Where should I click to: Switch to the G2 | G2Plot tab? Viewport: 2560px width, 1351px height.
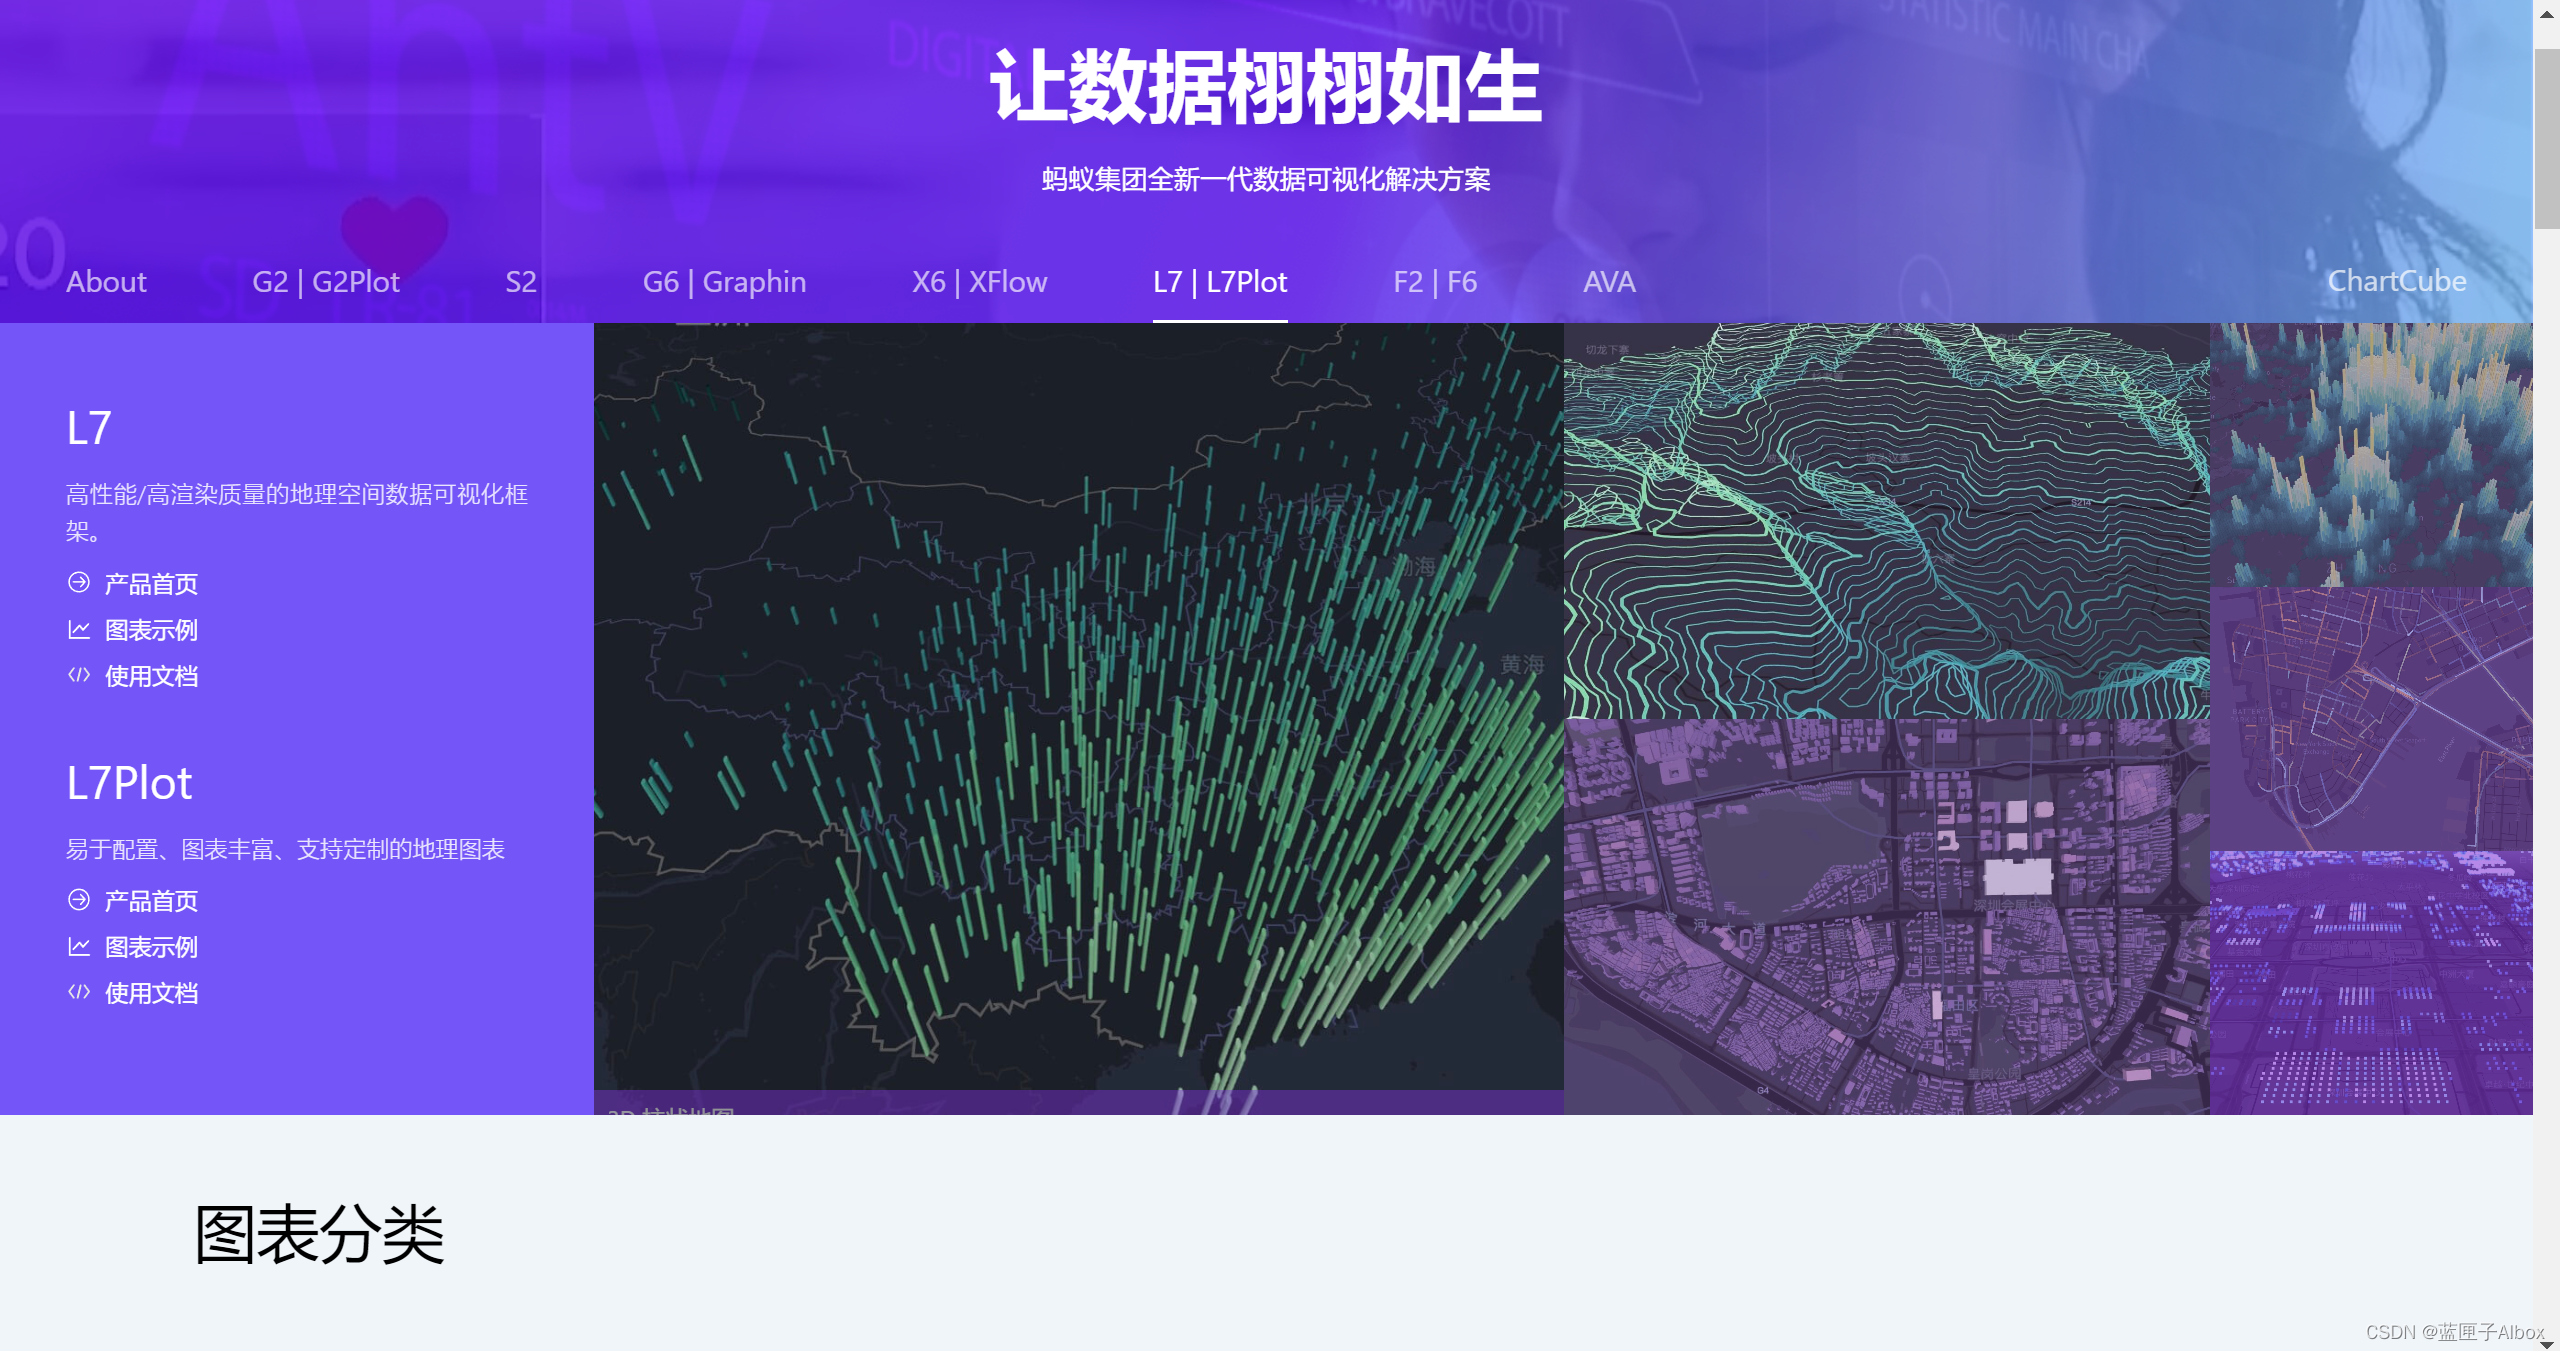[x=326, y=282]
